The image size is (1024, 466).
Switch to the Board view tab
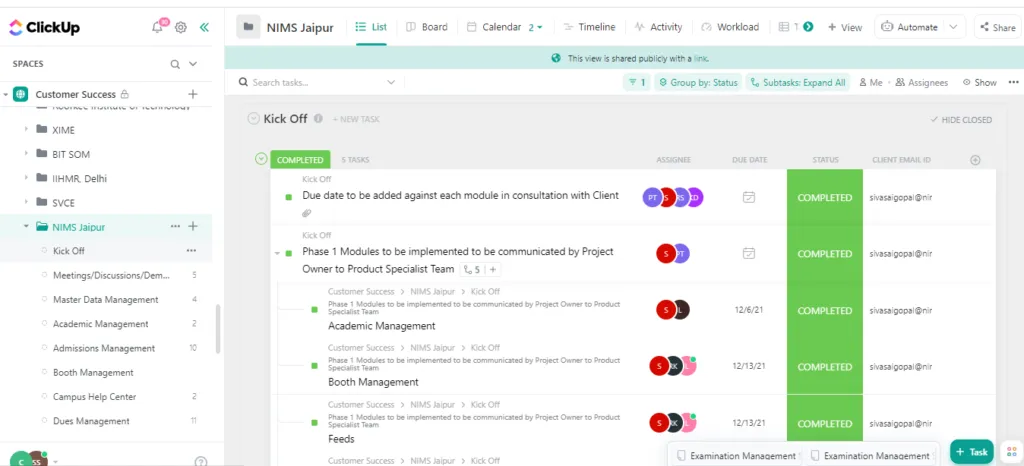click(x=426, y=27)
